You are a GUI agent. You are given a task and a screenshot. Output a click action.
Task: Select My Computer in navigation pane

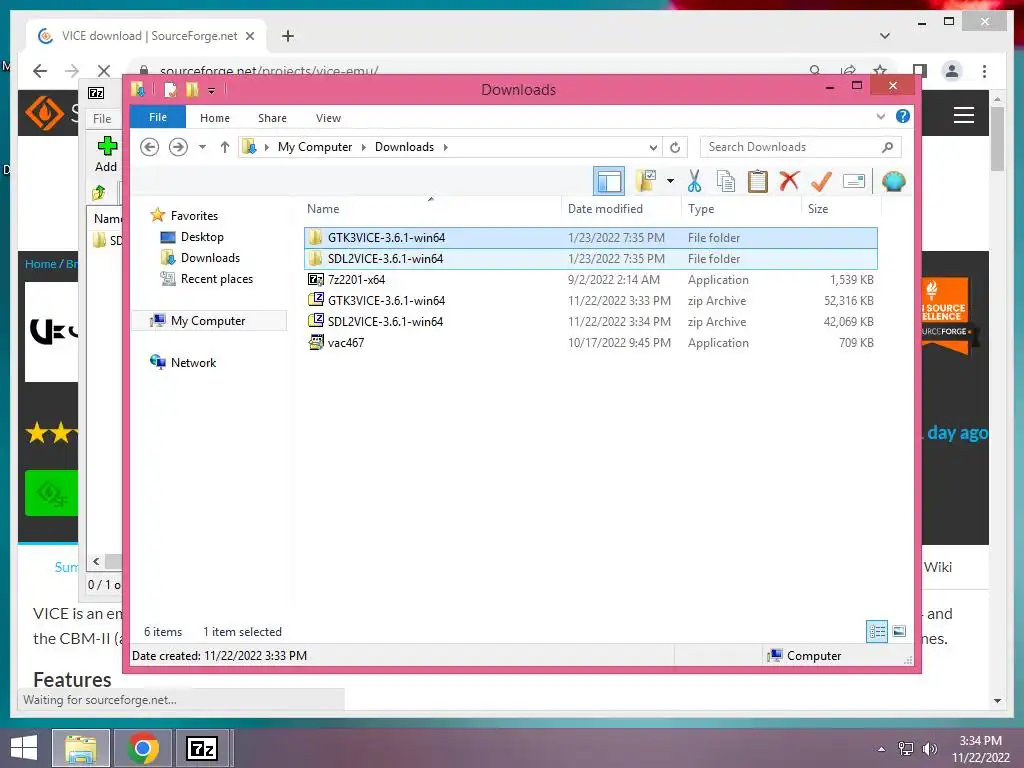(208, 321)
